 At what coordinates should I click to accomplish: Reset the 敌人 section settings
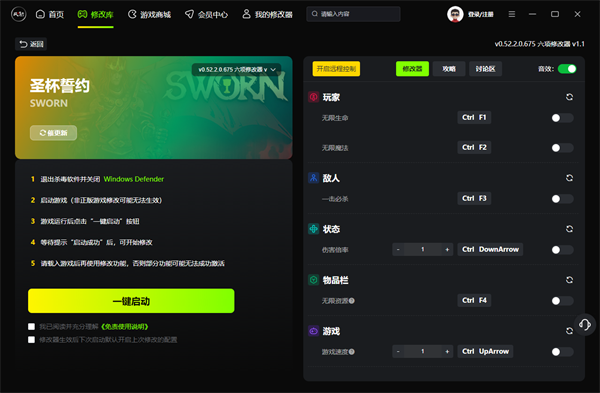coord(569,178)
